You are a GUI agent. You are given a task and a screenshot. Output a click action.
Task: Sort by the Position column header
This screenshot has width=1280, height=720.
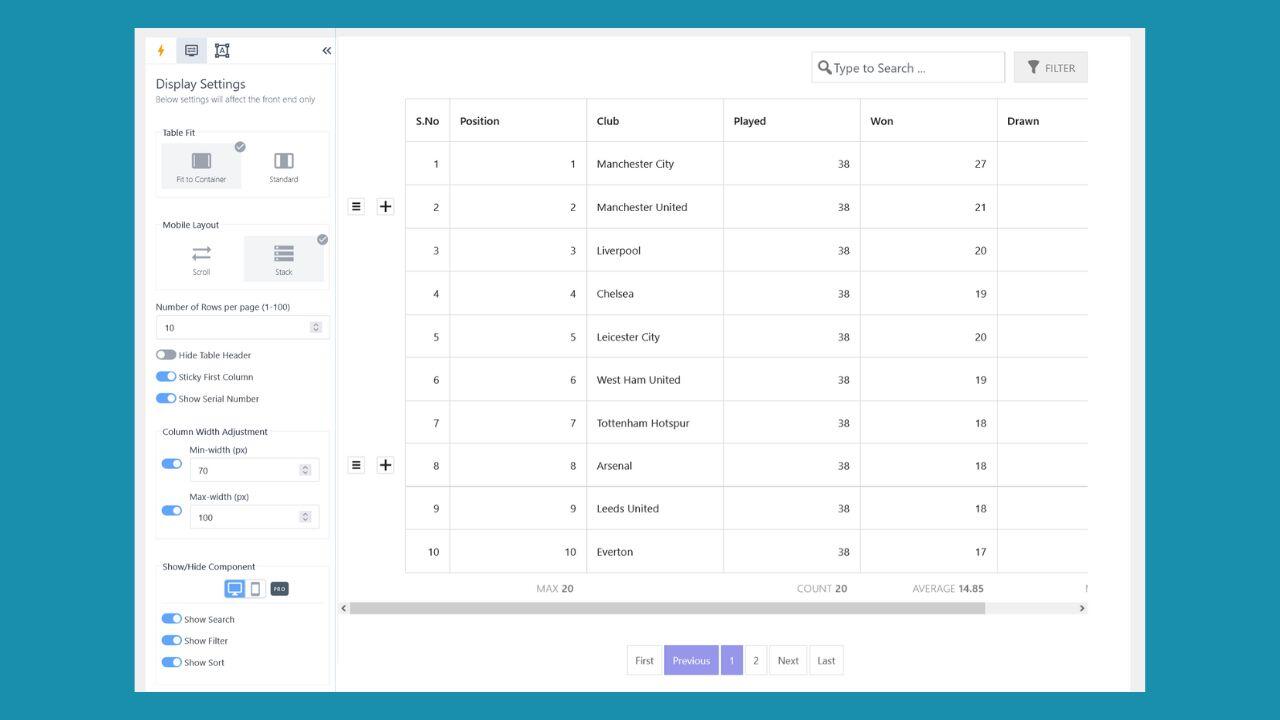518,121
